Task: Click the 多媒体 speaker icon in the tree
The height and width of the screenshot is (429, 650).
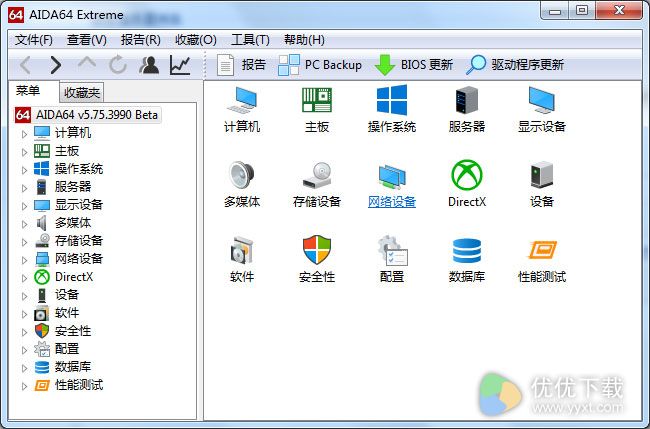Action: (42, 223)
